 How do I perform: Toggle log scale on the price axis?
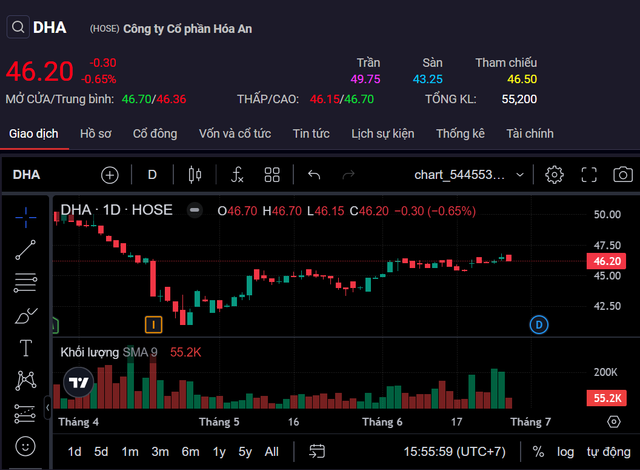(566, 451)
